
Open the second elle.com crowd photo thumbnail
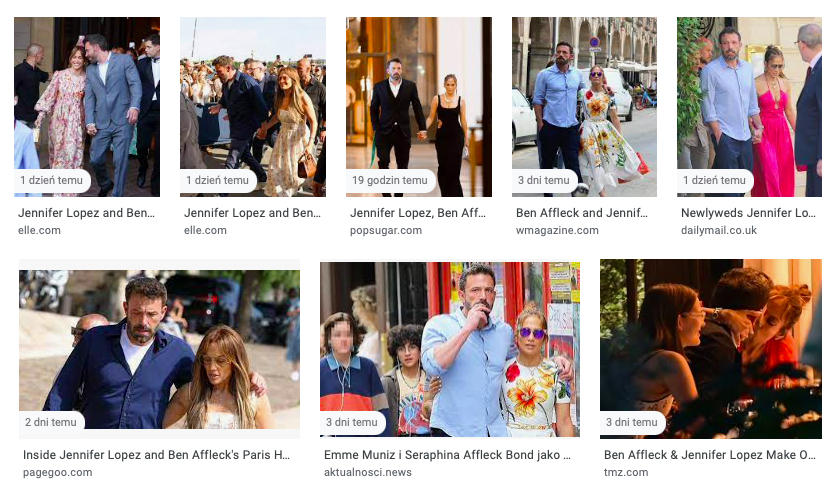click(253, 107)
